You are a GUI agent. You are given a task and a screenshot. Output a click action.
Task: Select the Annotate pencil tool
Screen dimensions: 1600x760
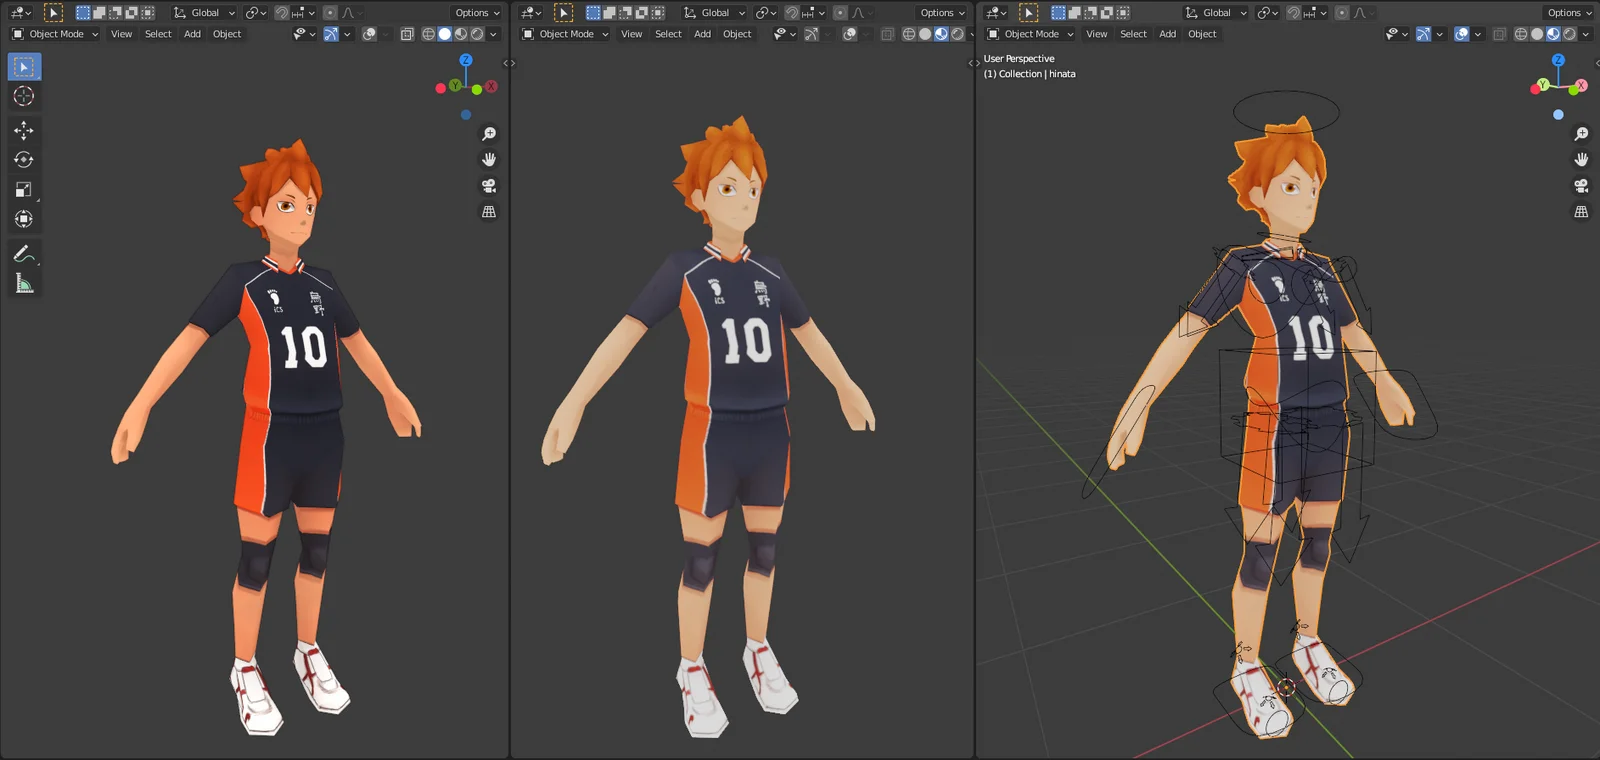click(24, 254)
